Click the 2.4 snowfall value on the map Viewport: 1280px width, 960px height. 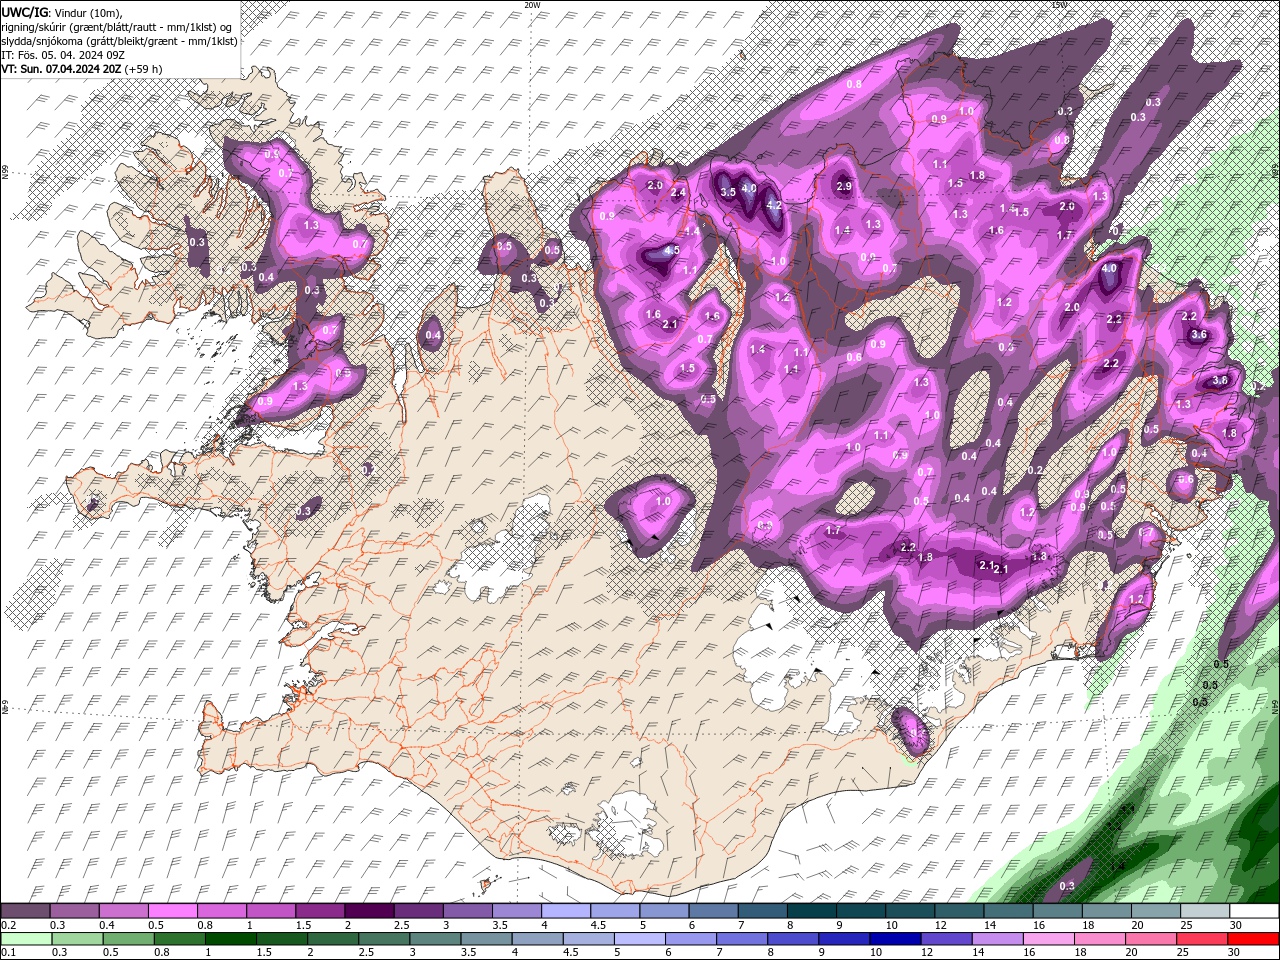point(678,192)
